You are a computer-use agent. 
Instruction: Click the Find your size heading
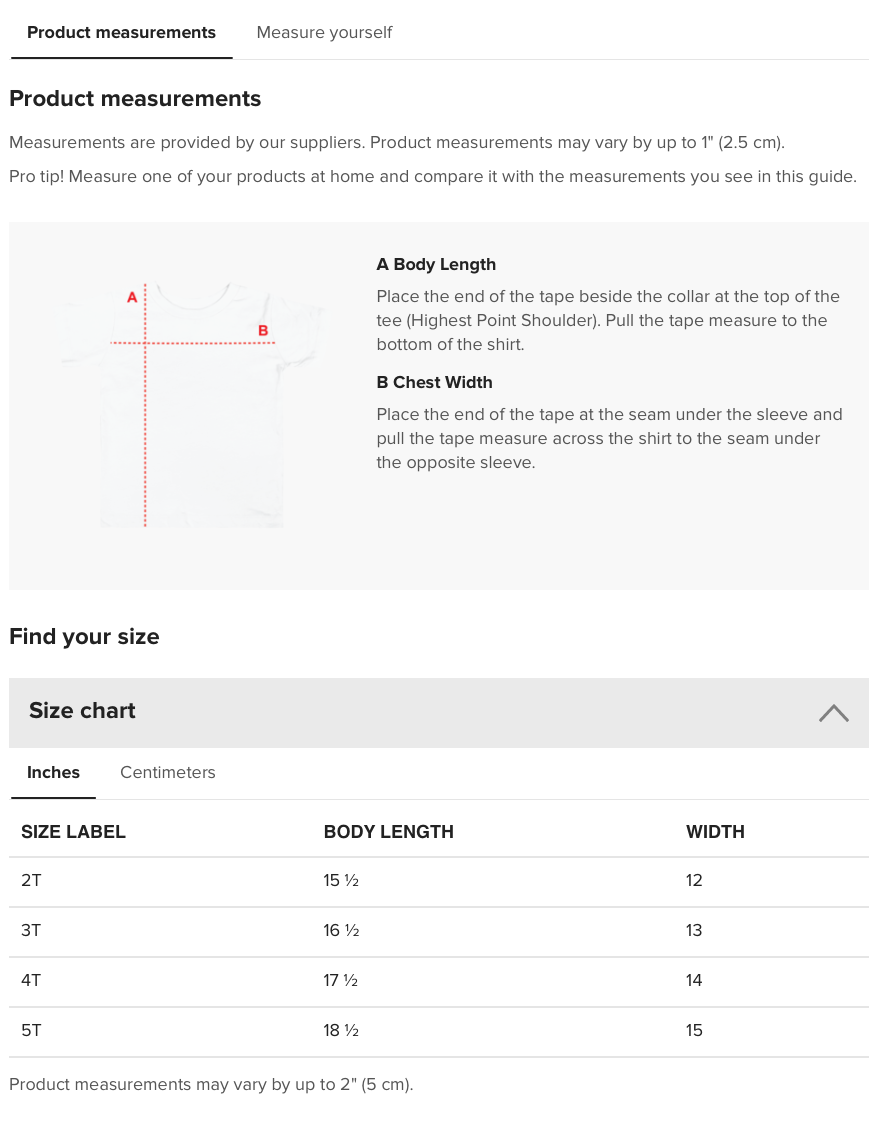pos(84,637)
